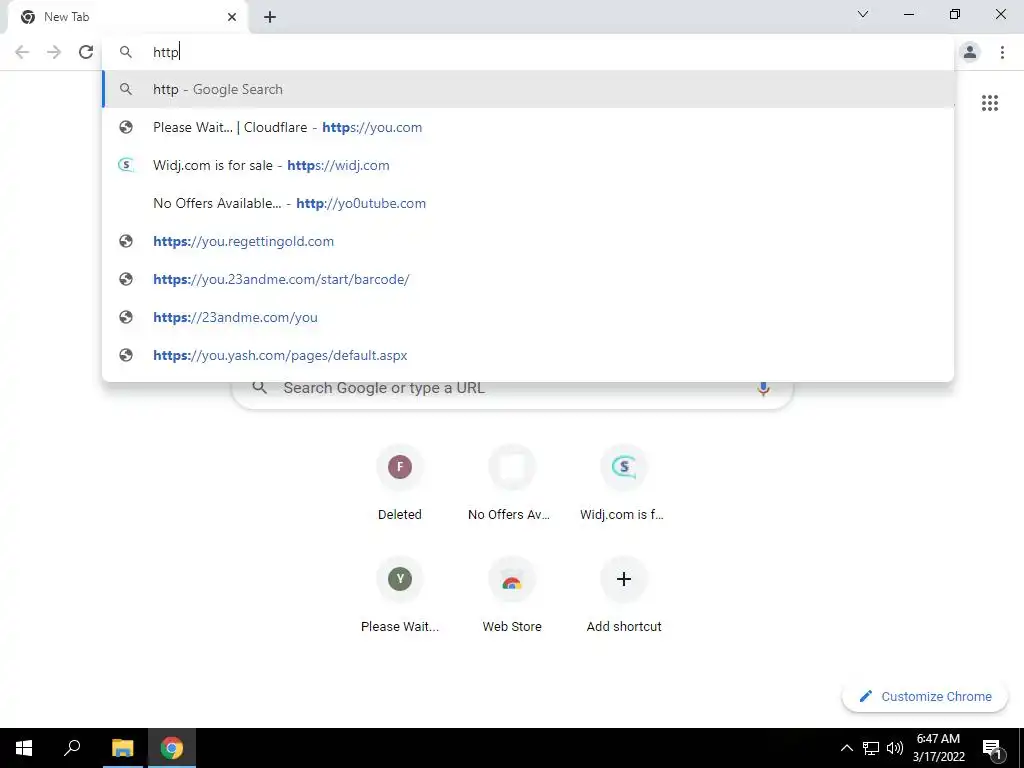Select the New Tab tab
The image size is (1024, 768).
128,17
